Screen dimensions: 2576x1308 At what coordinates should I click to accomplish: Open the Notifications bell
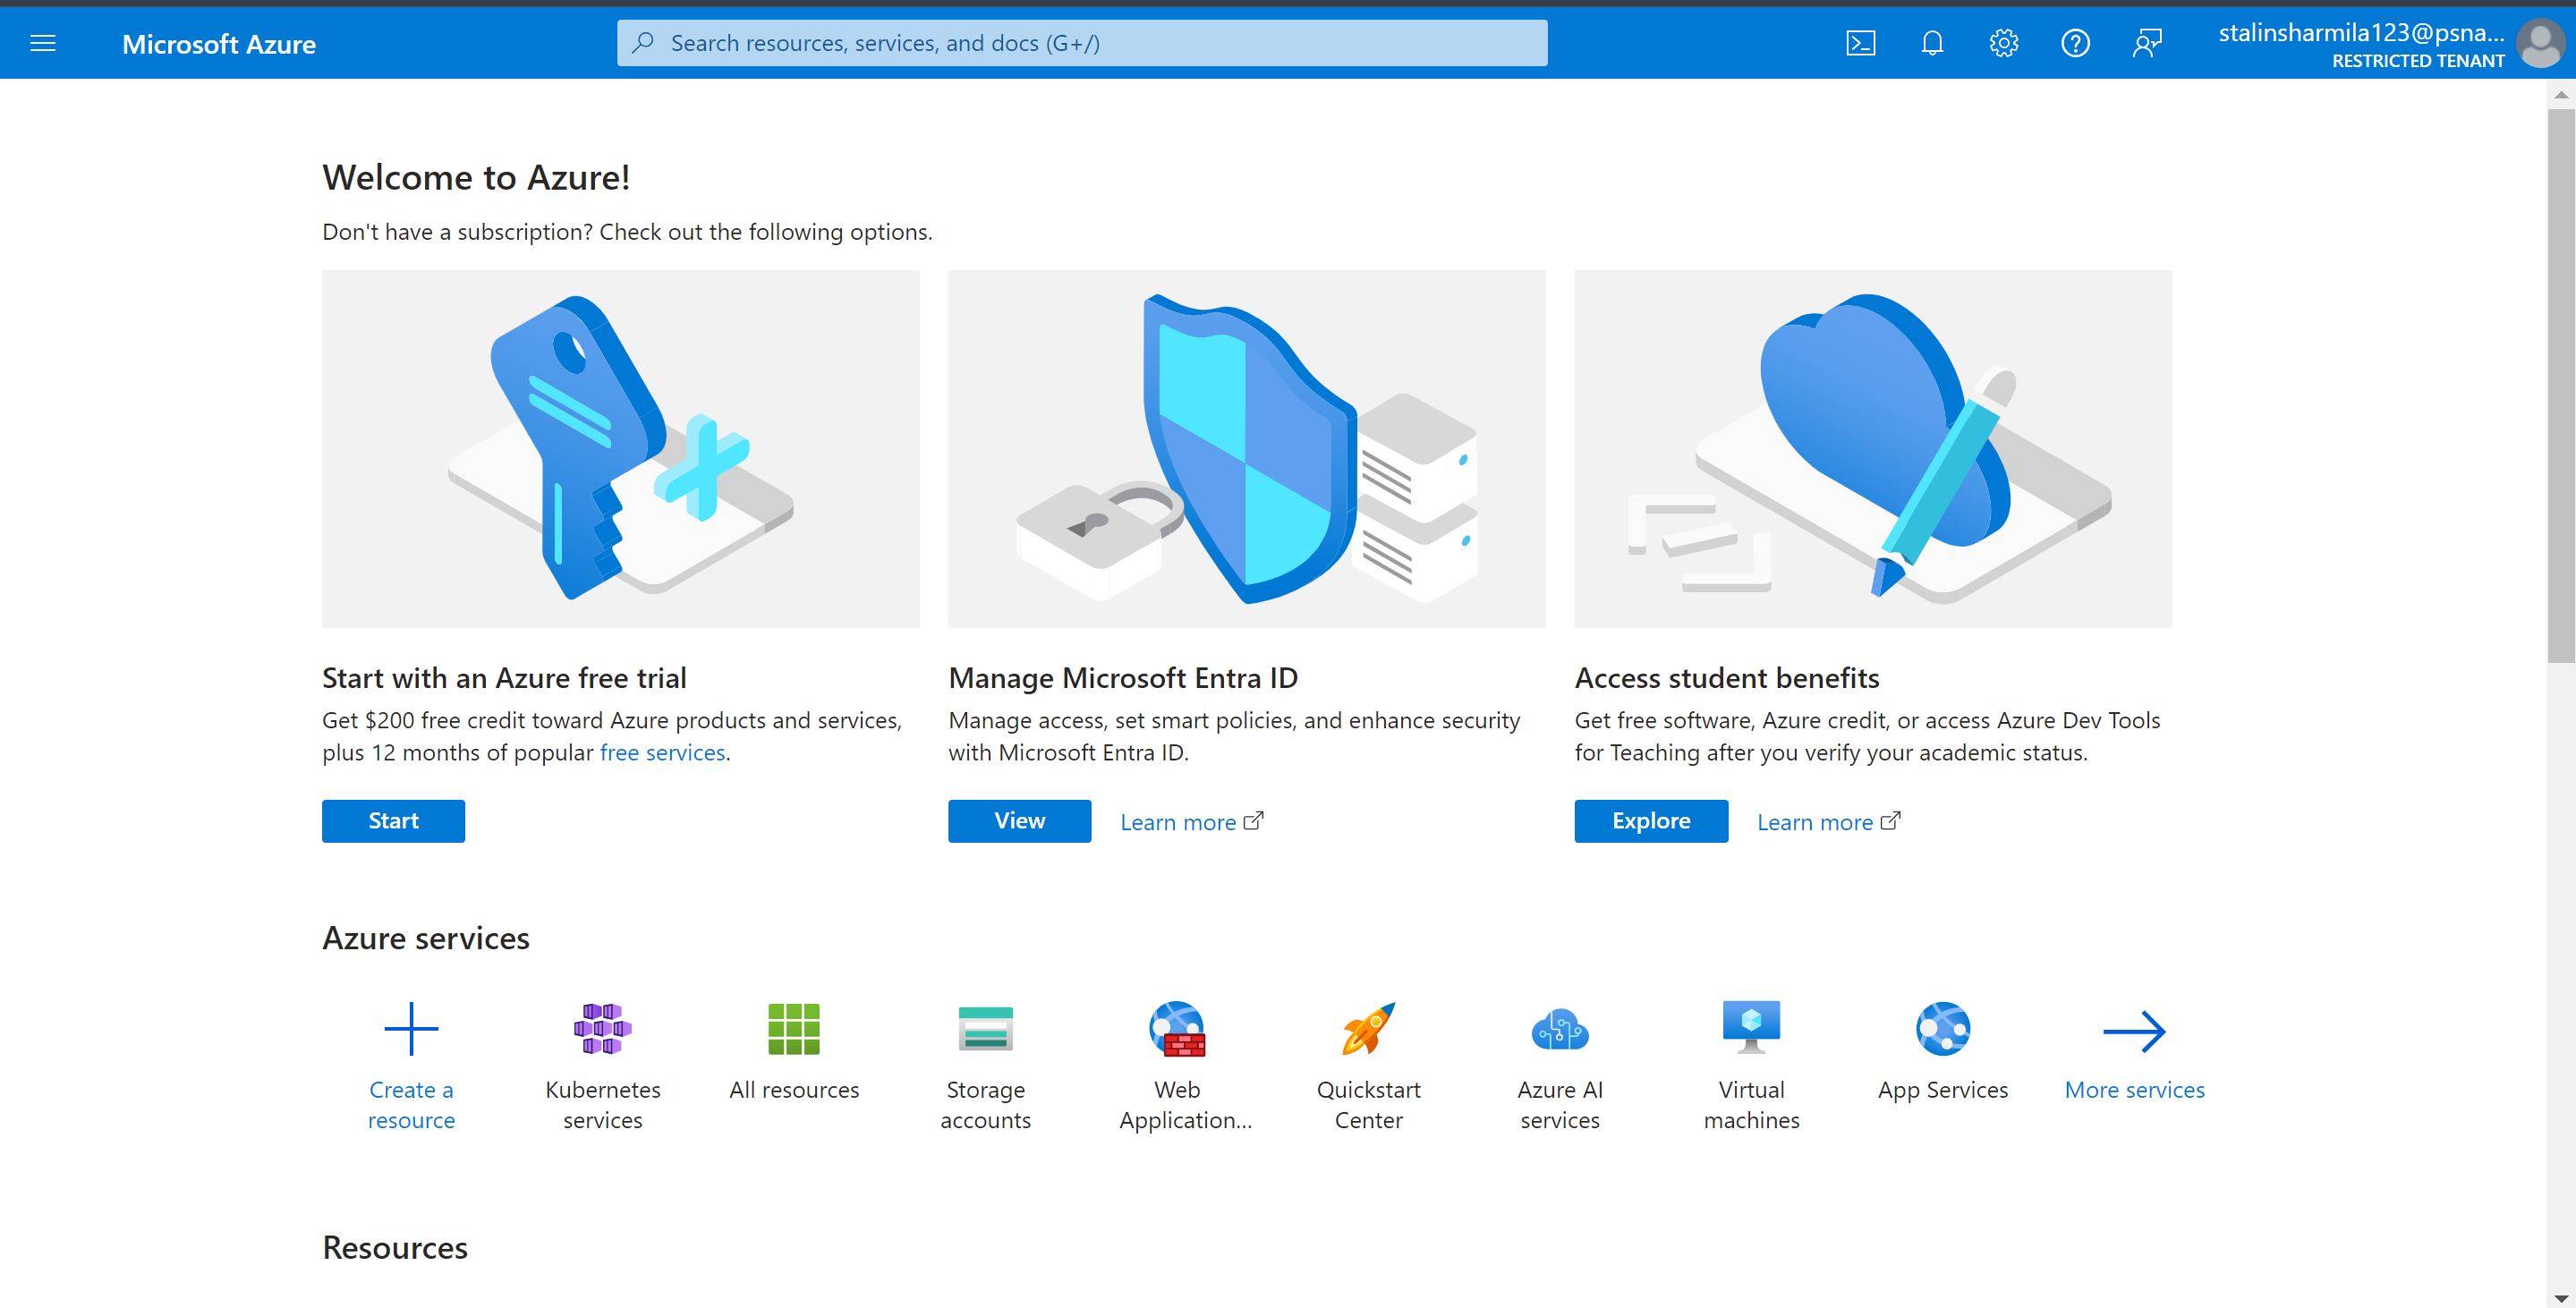pos(1932,42)
